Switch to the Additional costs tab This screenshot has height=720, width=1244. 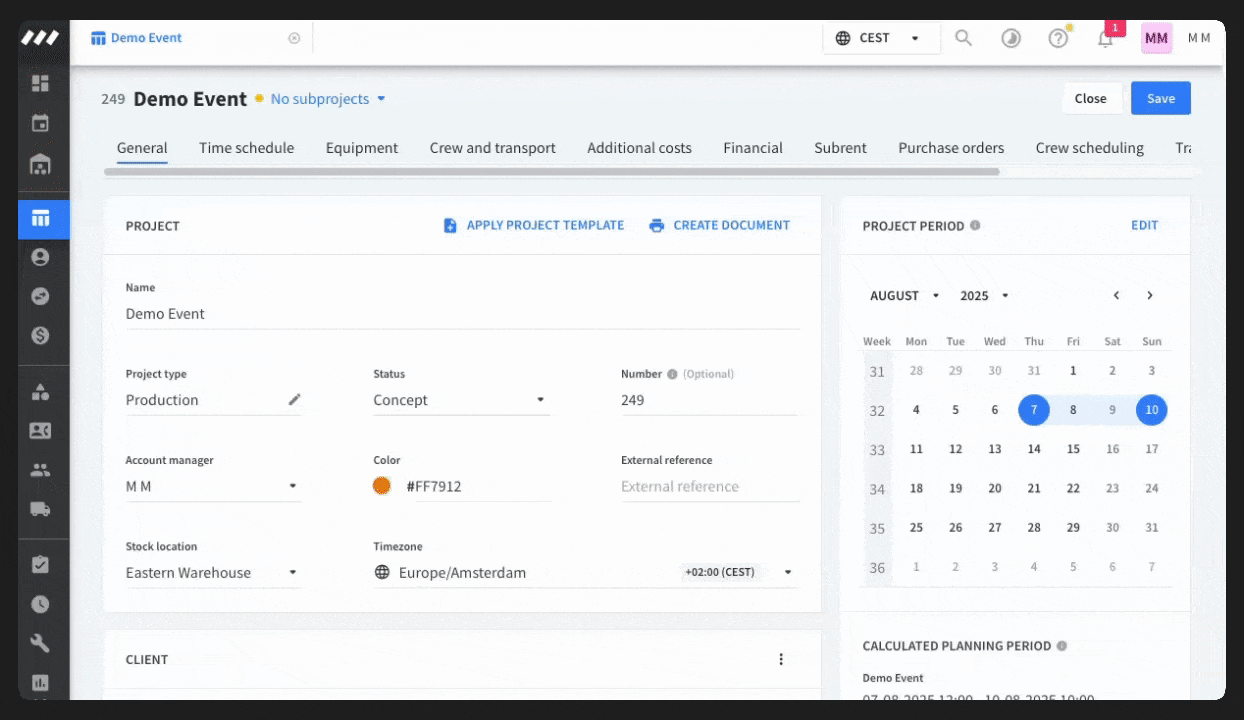pyautogui.click(x=639, y=148)
